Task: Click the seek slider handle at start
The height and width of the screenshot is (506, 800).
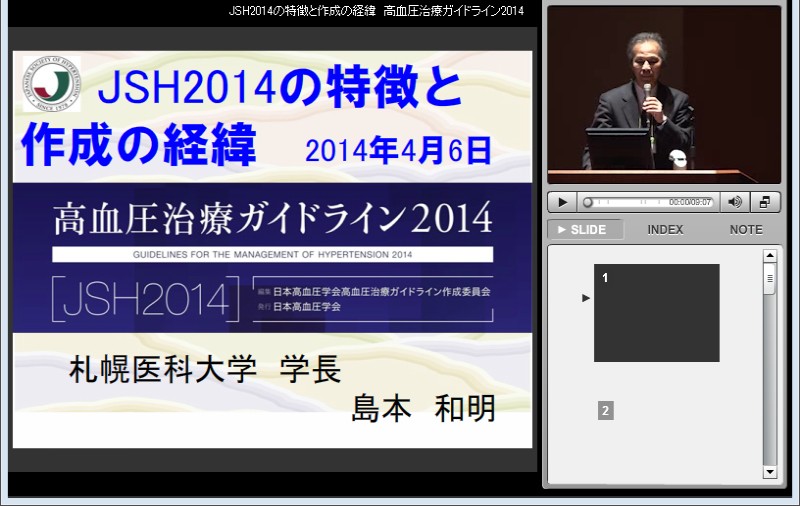Action: (588, 202)
